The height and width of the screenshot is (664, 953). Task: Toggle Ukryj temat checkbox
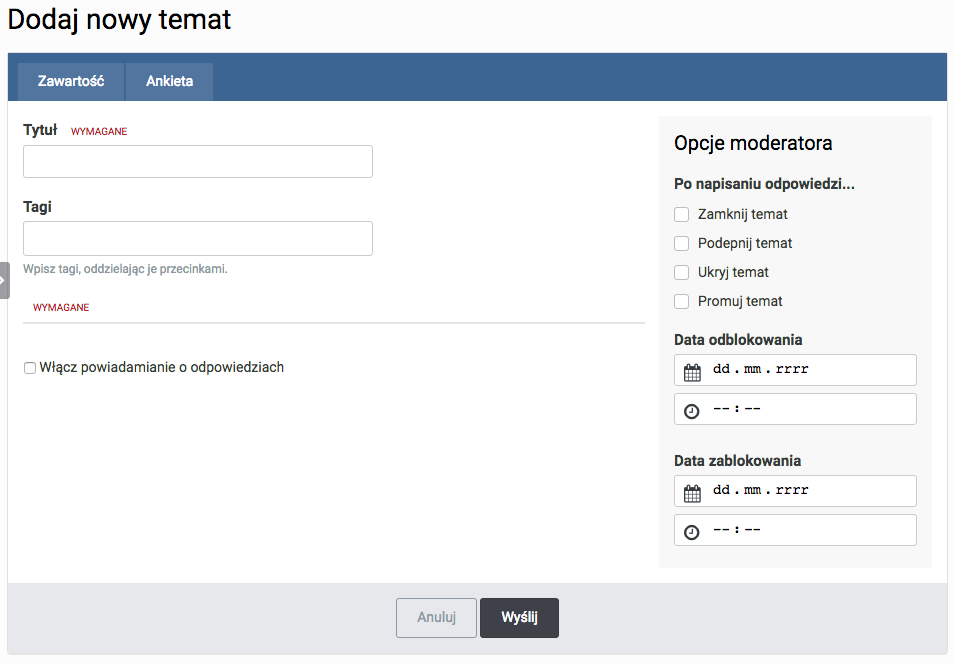(682, 272)
